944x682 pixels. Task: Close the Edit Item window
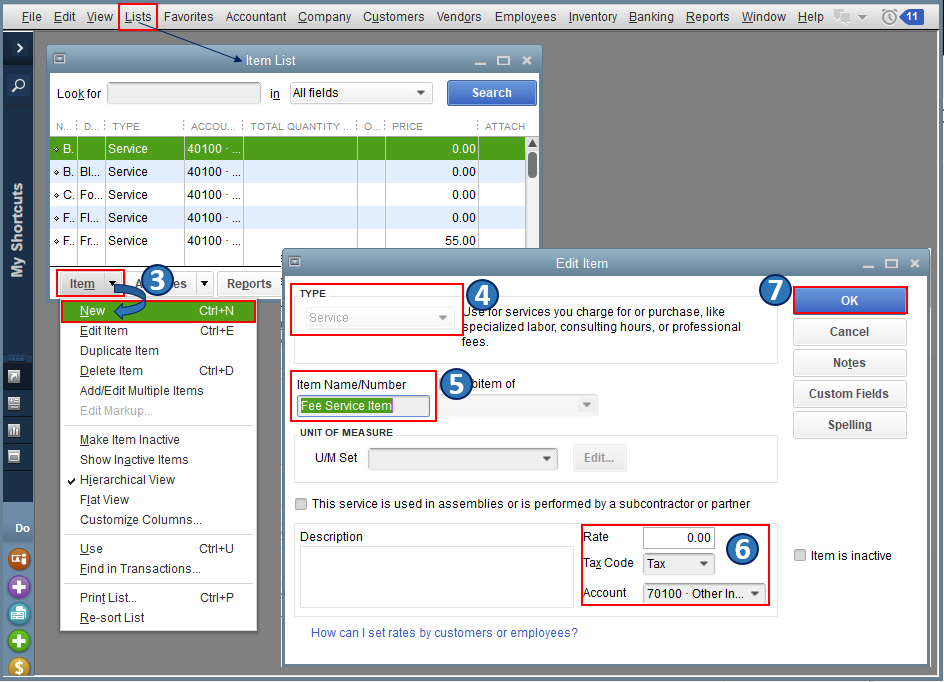pos(914,263)
